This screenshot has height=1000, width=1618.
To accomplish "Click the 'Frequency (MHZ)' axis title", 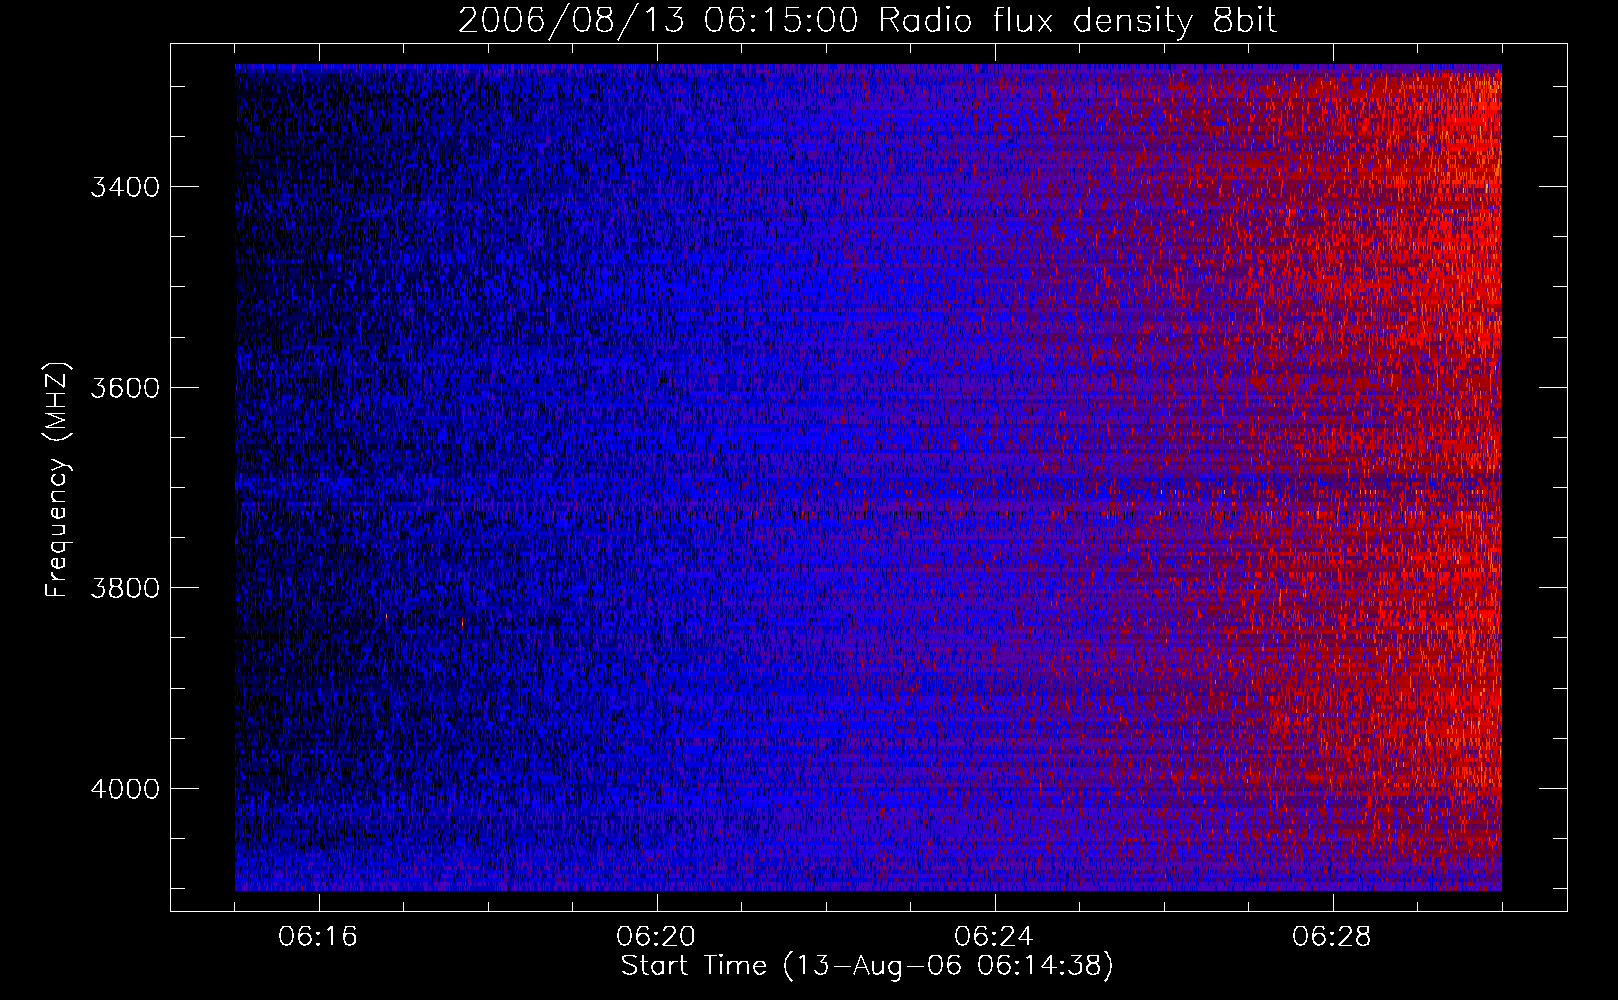I will tap(57, 480).
